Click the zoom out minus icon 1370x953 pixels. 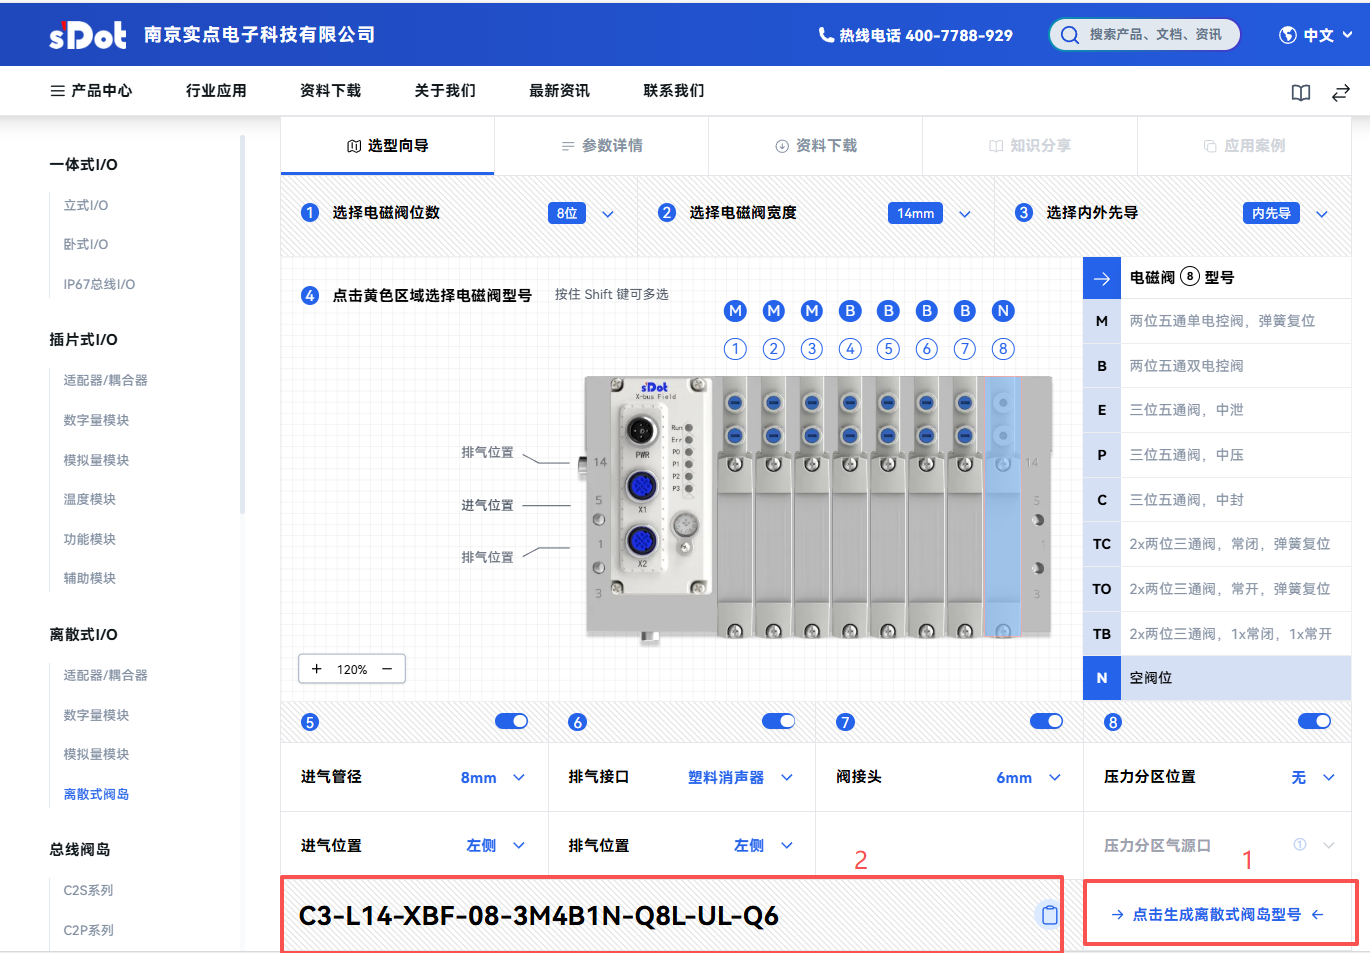click(387, 669)
